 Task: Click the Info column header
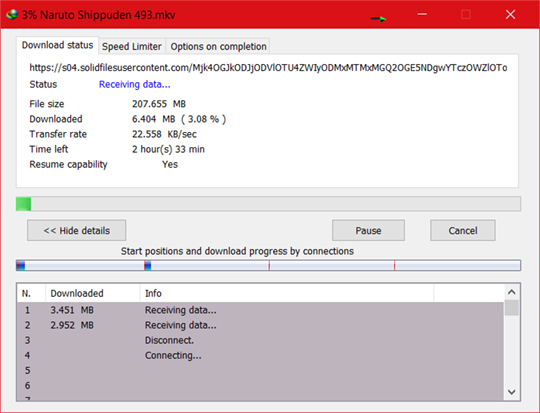pos(287,293)
